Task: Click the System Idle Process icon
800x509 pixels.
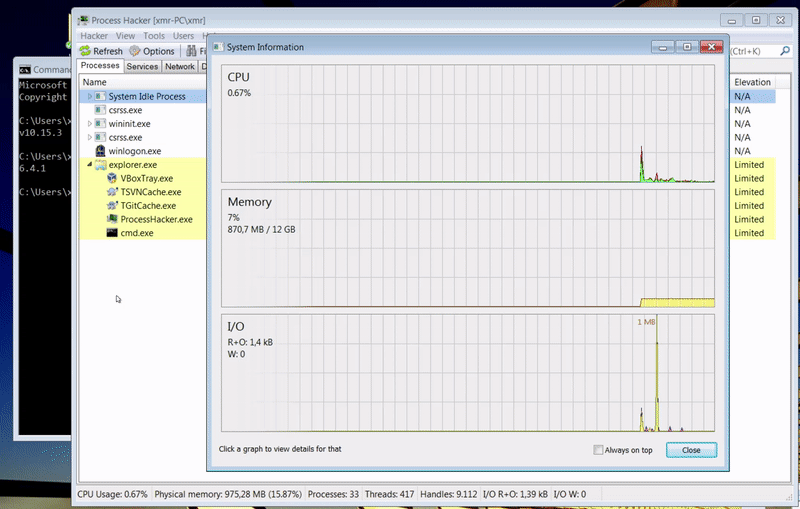Action: 101,96
